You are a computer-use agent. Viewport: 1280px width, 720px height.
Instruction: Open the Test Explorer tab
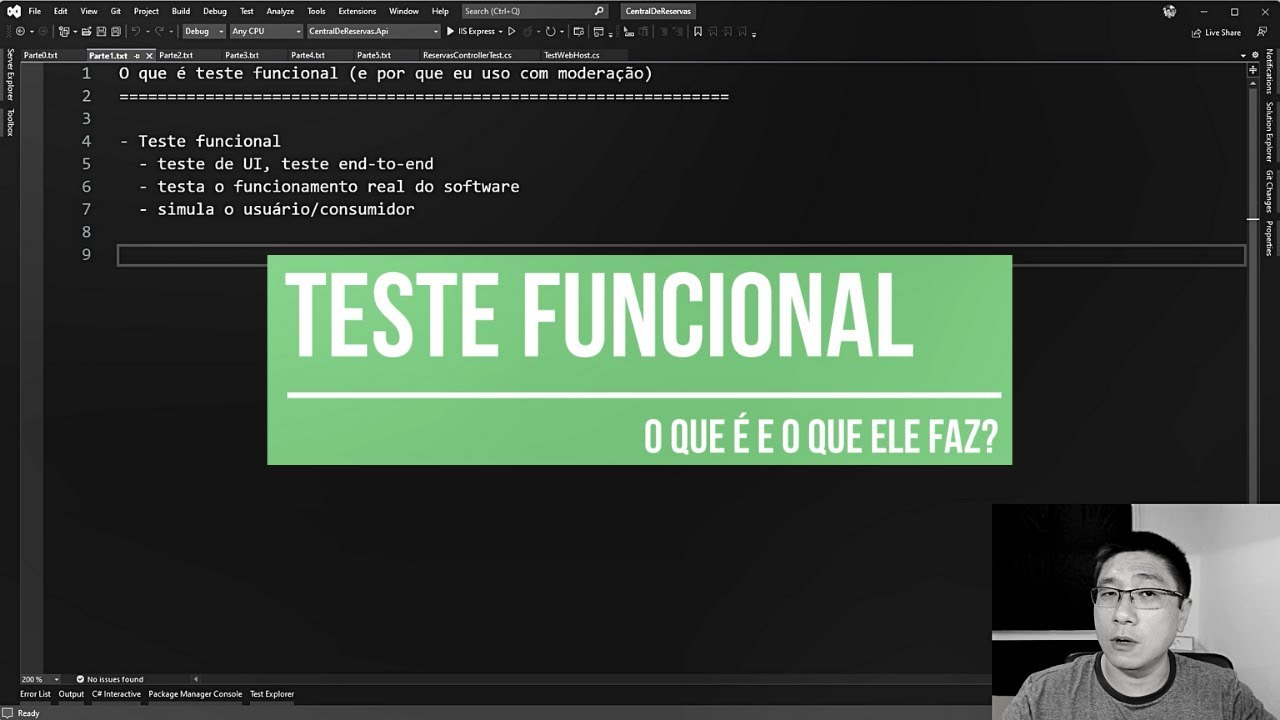272,694
